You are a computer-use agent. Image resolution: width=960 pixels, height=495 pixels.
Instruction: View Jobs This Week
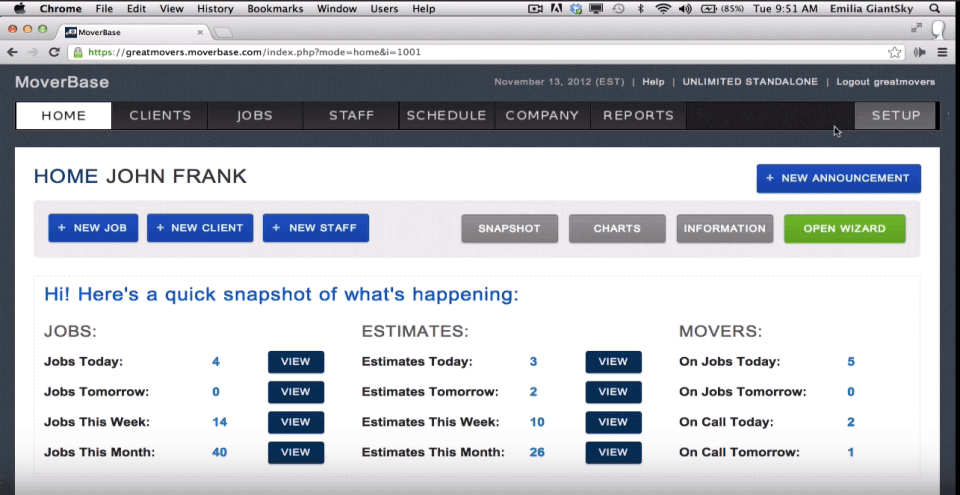pyautogui.click(x=296, y=422)
